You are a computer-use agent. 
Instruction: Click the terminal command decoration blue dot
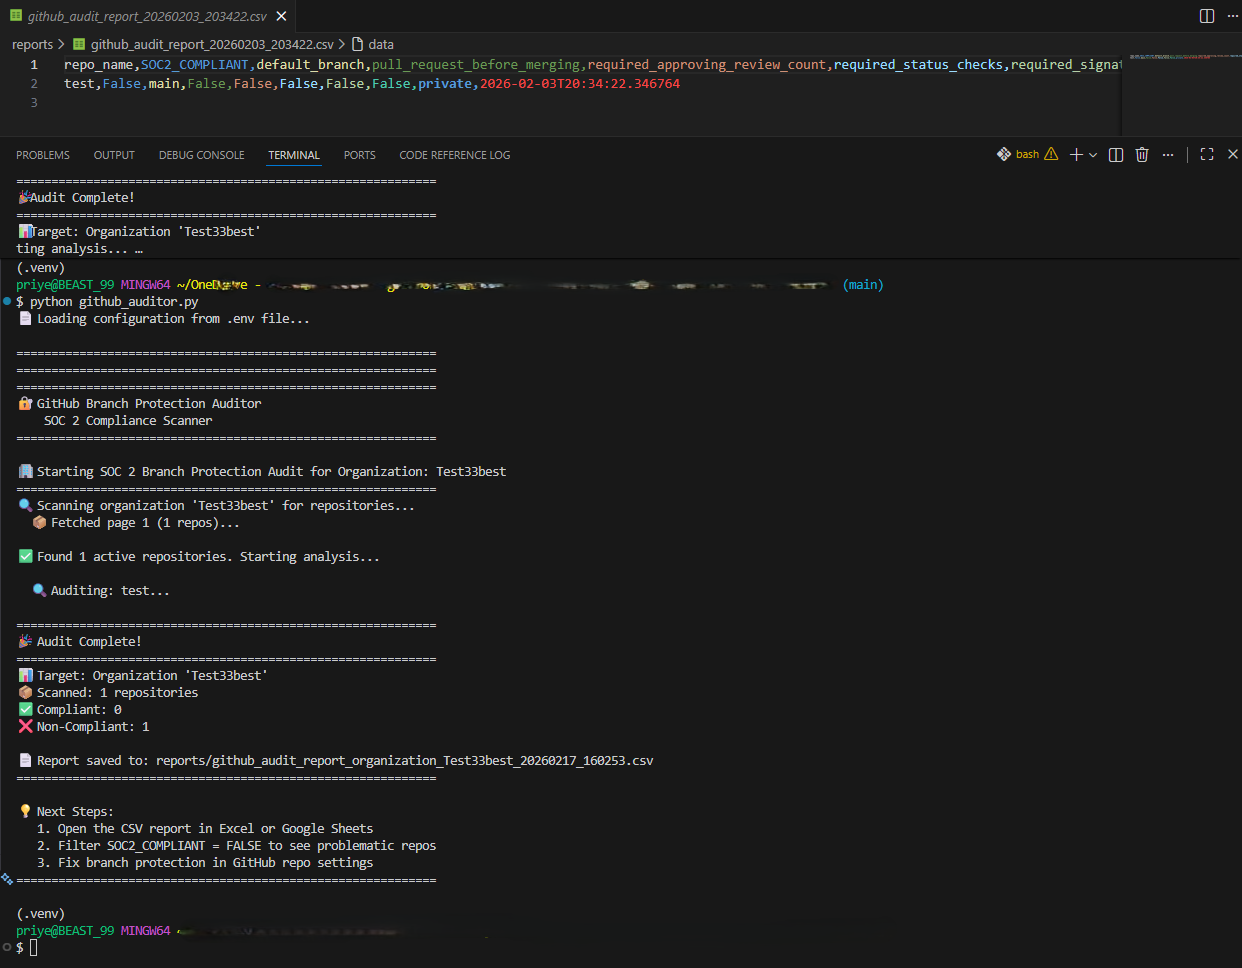(7, 301)
